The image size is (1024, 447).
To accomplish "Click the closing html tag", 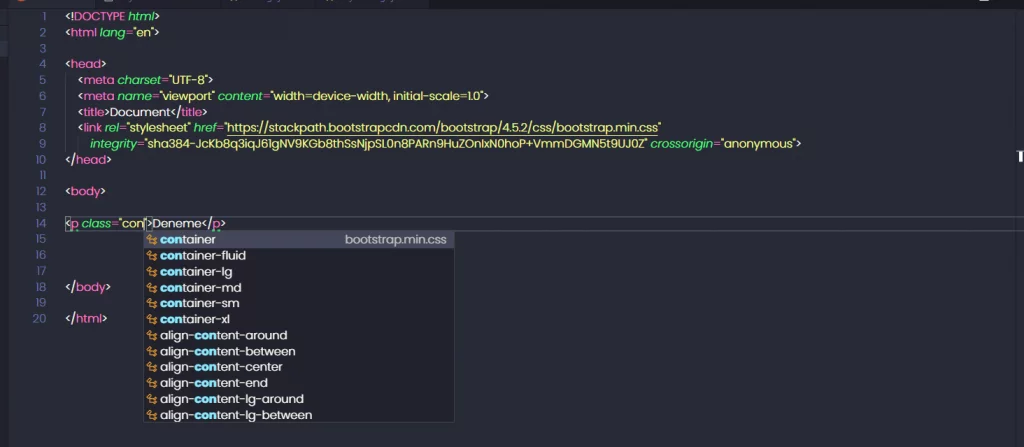I will [x=86, y=319].
